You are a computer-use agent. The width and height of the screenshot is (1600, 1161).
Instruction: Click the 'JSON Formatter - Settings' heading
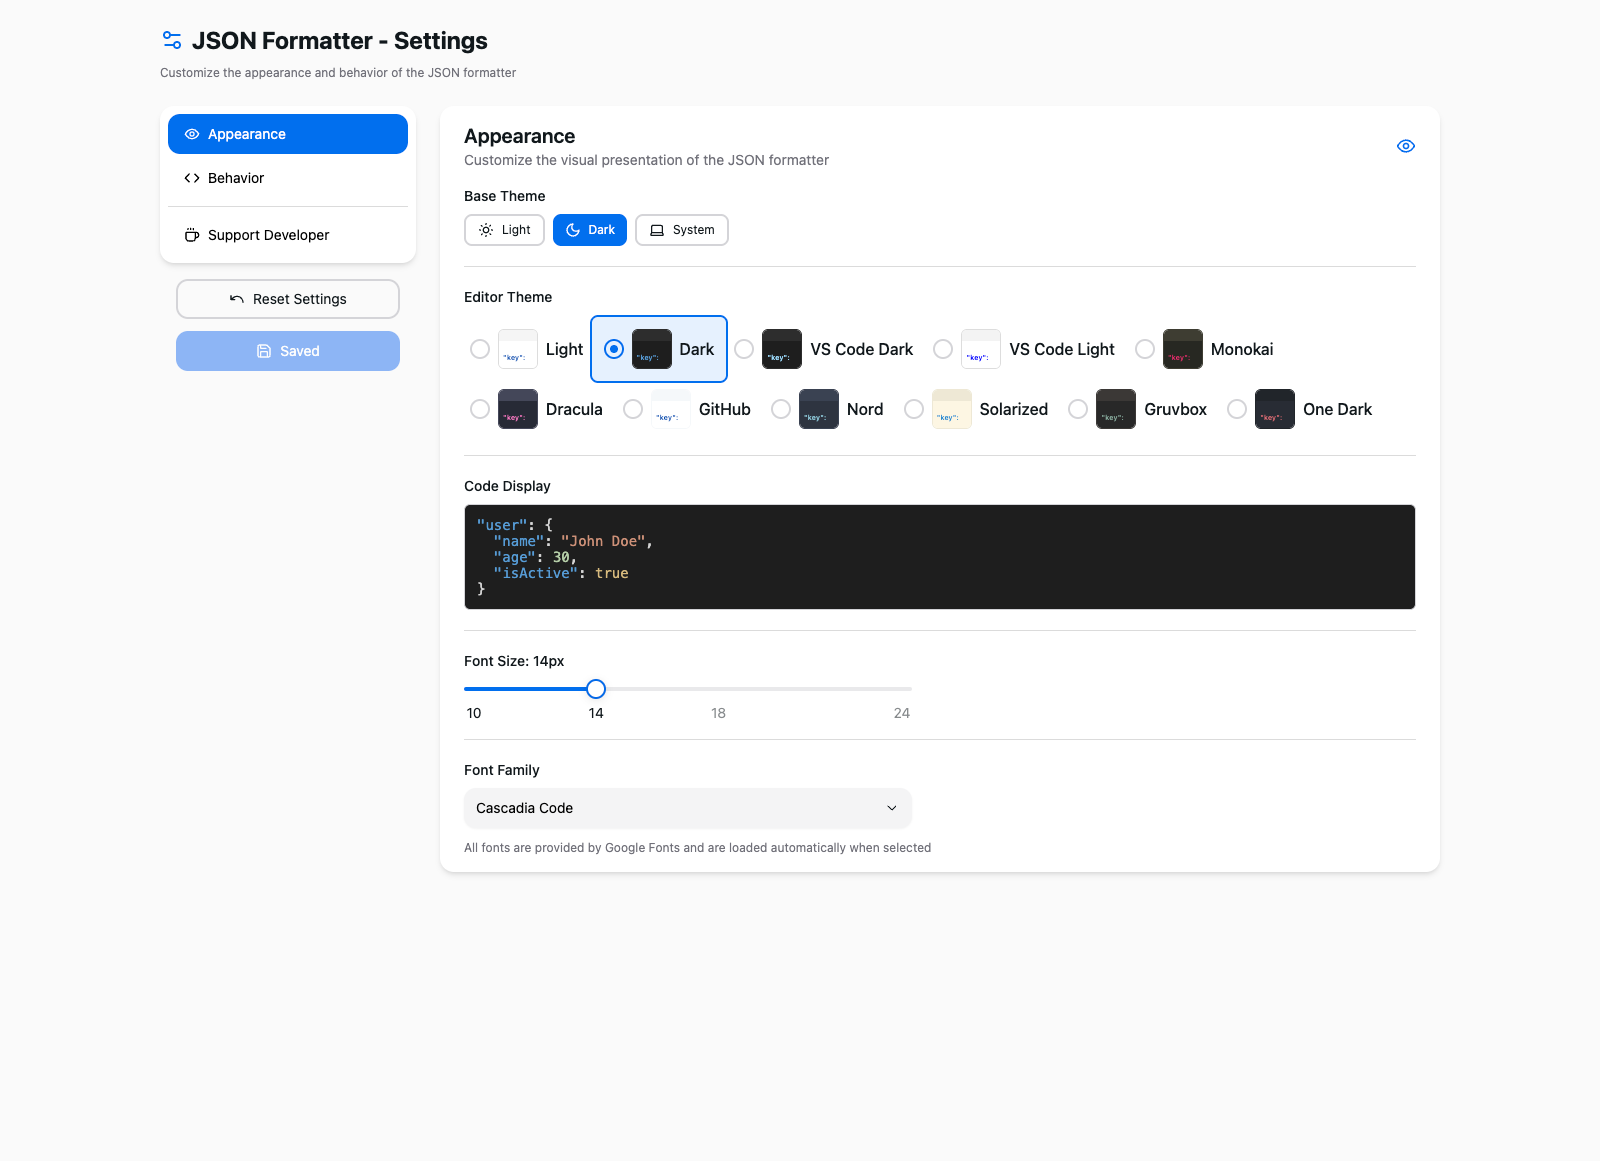point(340,41)
